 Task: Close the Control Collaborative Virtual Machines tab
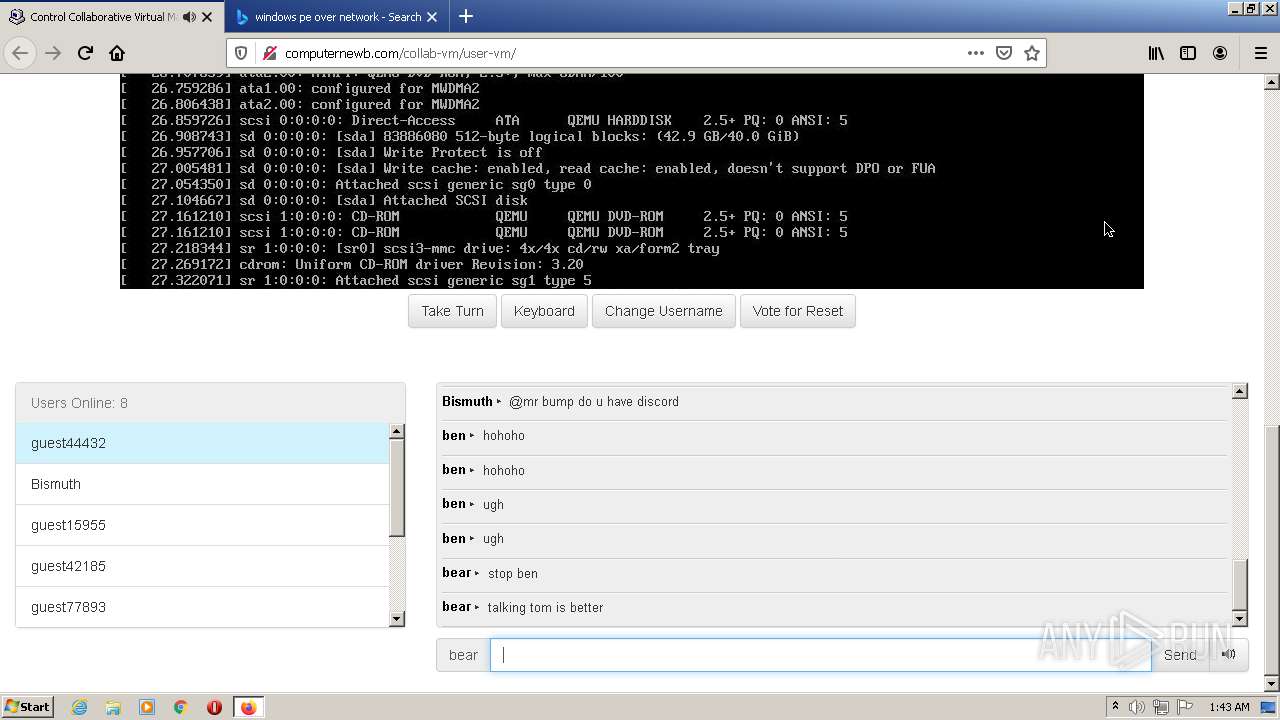[x=207, y=17]
